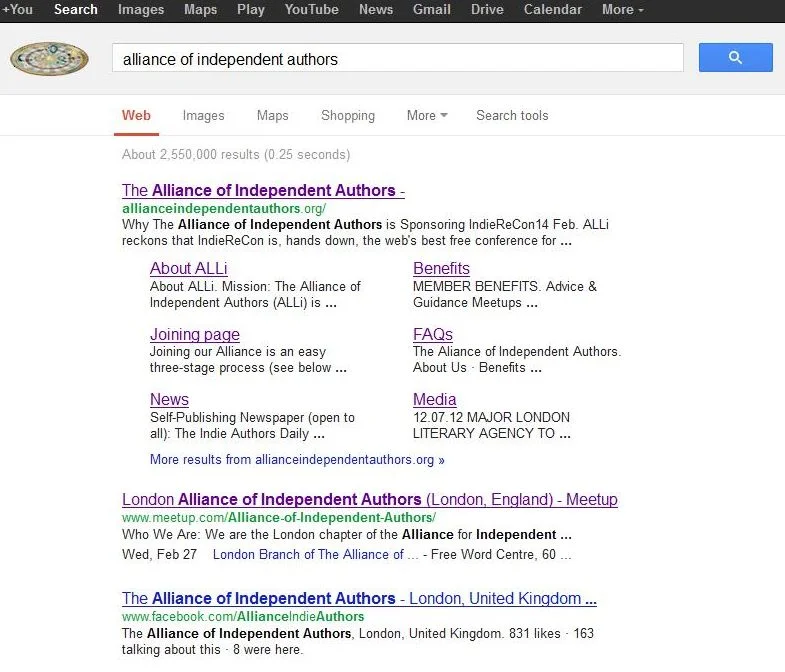Viewport: 785px width, 672px height.
Task: Visit the Benefits sitelink
Action: click(441, 269)
